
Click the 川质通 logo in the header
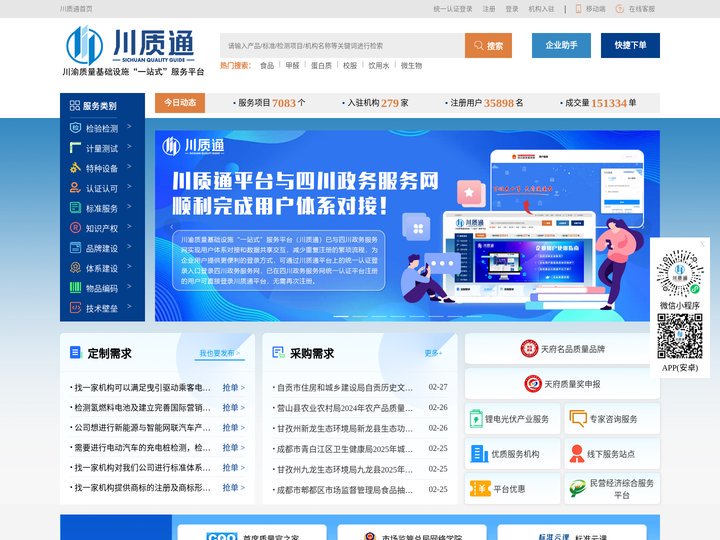pos(133,51)
